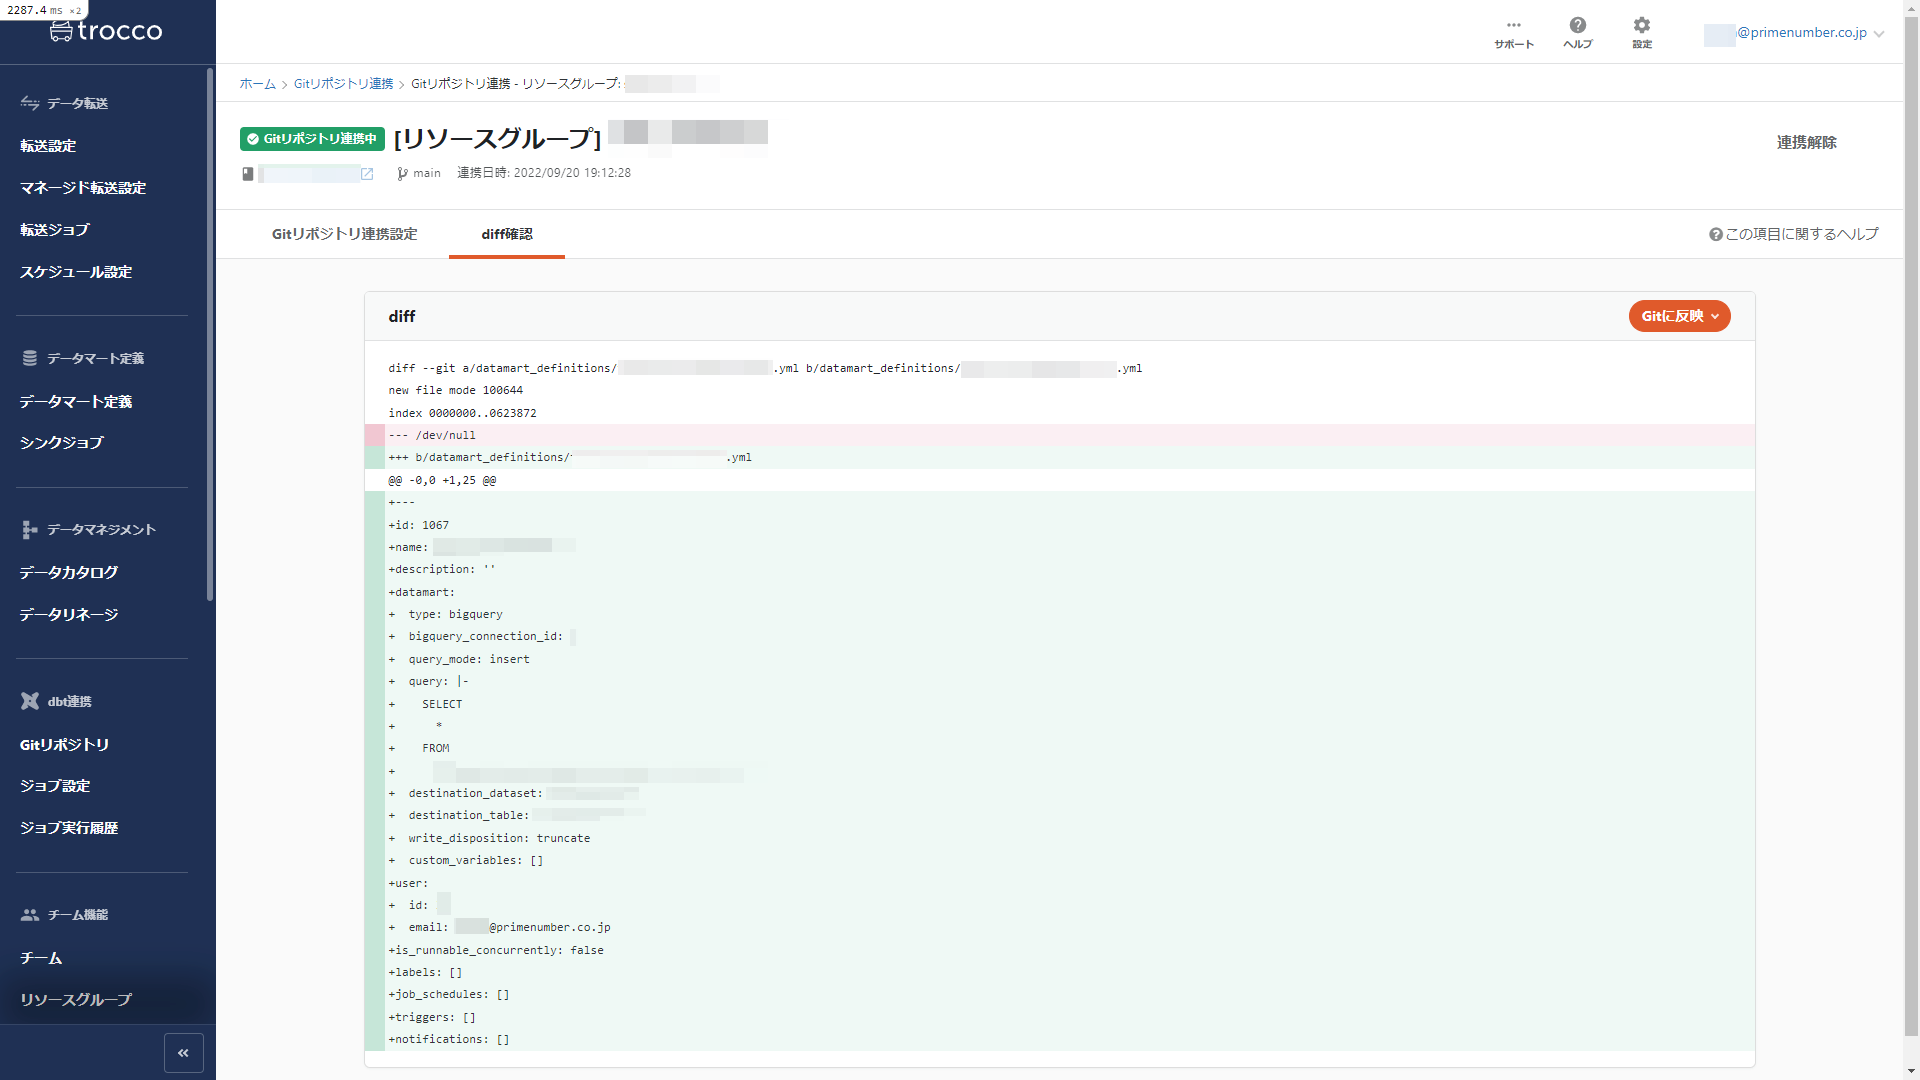The image size is (1920, 1080).
Task: Collapse the sidebar with double-chevron button
Action: (184, 1053)
